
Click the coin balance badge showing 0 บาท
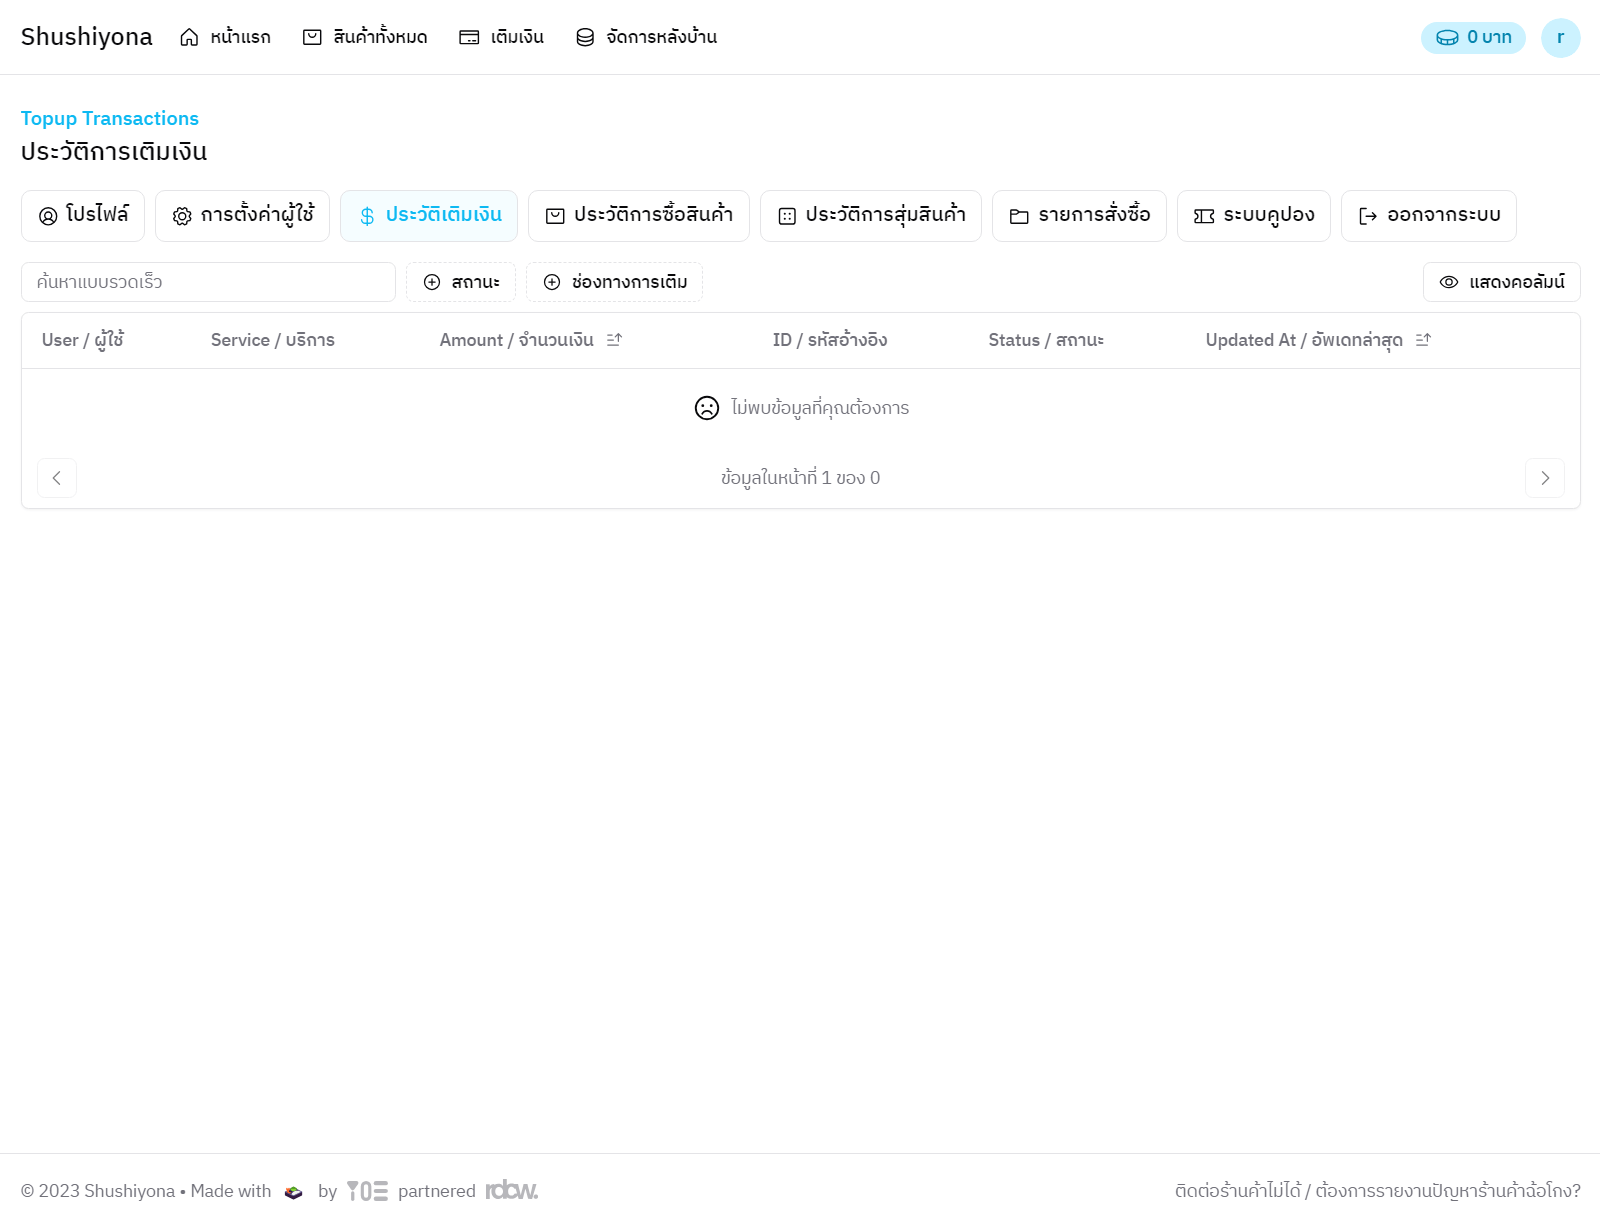tap(1472, 37)
